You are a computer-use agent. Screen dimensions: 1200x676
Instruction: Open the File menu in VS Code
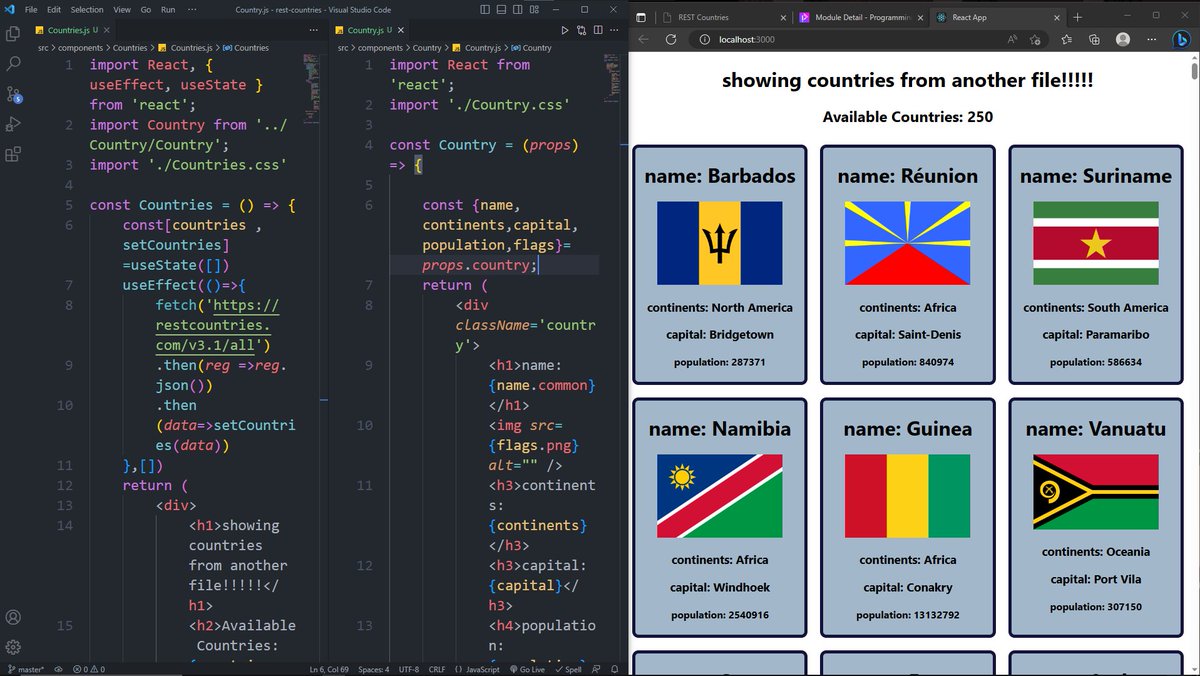click(x=32, y=9)
